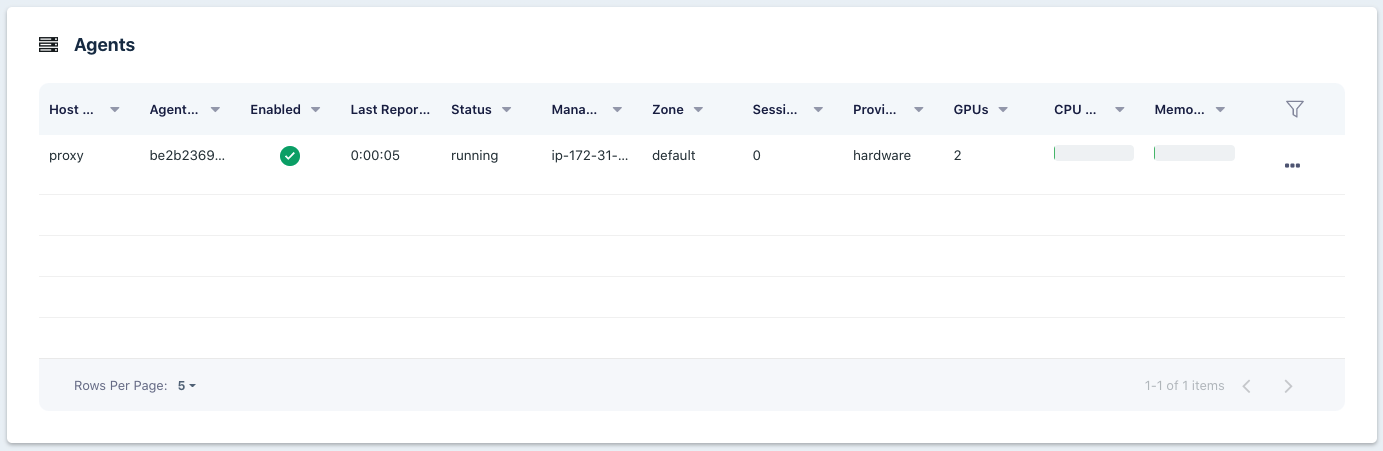Click the Agents server list icon
The width and height of the screenshot is (1383, 451).
click(x=48, y=45)
